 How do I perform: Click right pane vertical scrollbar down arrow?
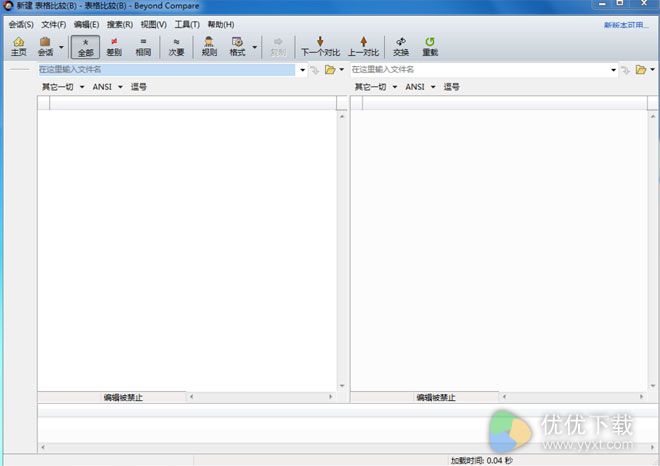coord(653,386)
